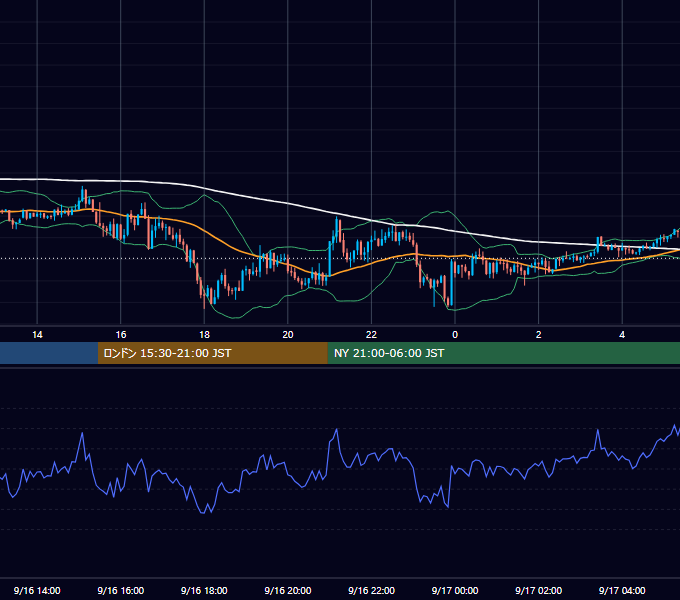Click the hour label 4 on the price chart axis
The height and width of the screenshot is (600, 680).
[622, 334]
